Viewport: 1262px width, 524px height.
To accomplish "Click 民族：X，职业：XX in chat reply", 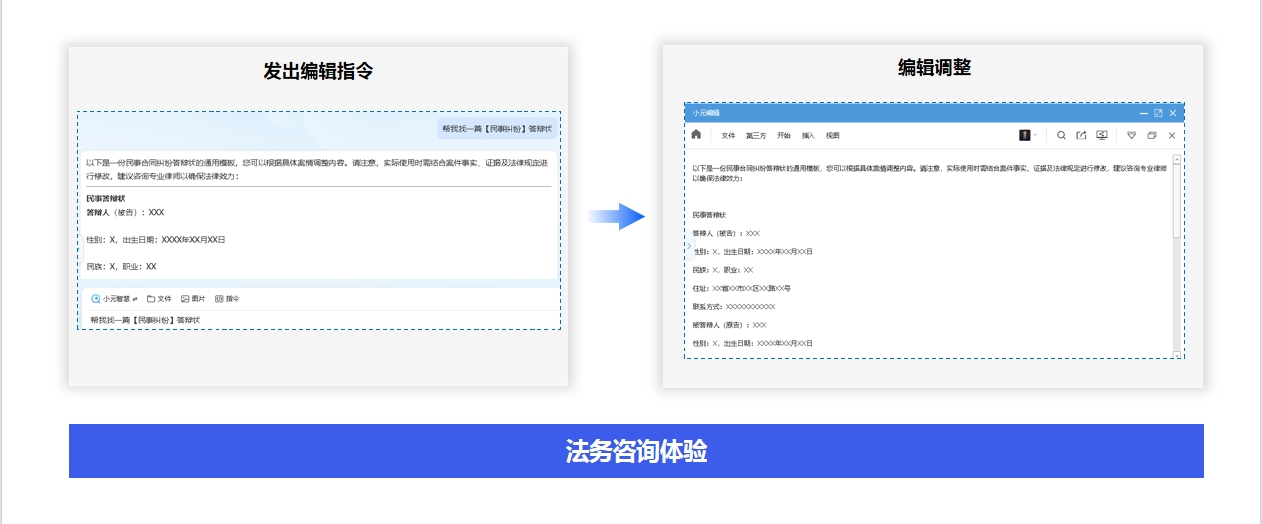I will [x=122, y=267].
